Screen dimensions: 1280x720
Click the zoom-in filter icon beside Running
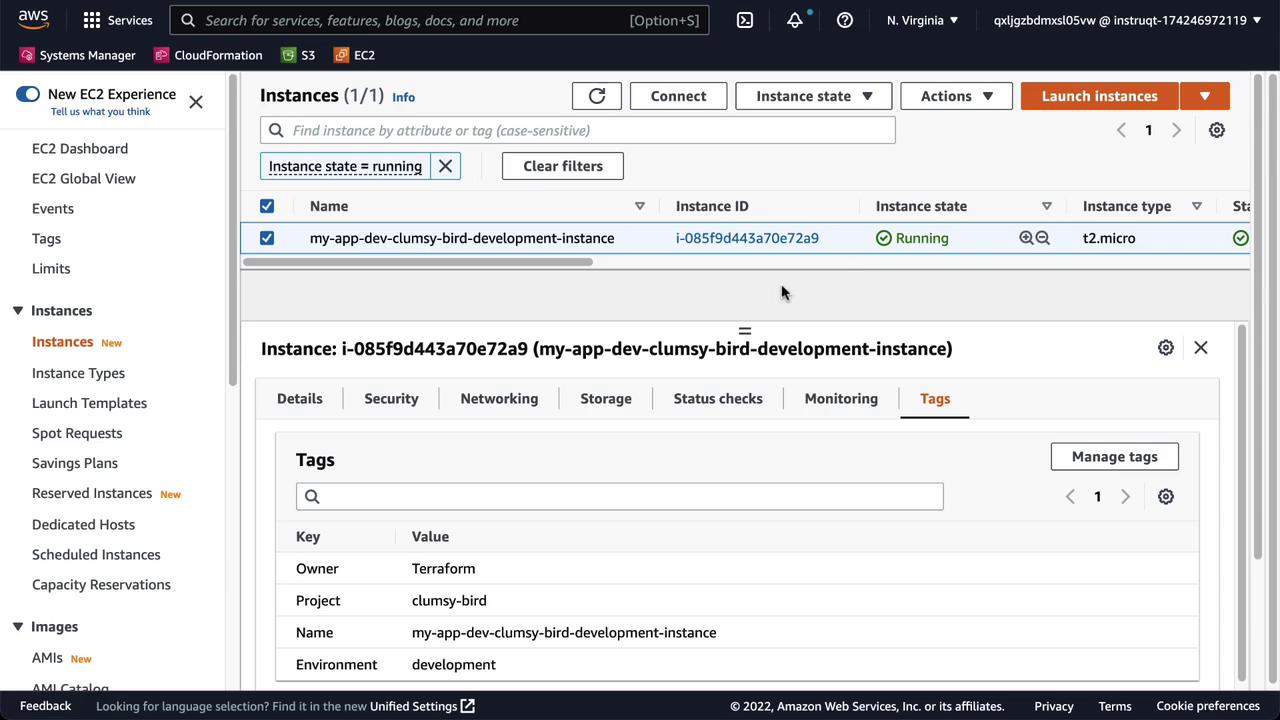(1026, 238)
